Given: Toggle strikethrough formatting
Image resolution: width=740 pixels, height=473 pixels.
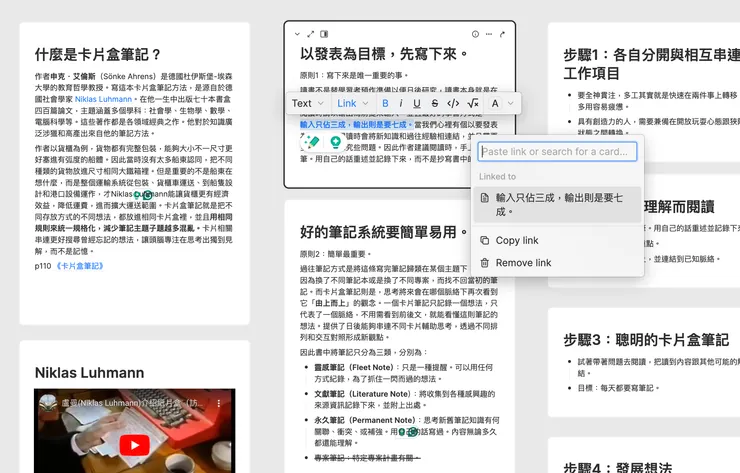Looking at the screenshot, I should tap(435, 103).
